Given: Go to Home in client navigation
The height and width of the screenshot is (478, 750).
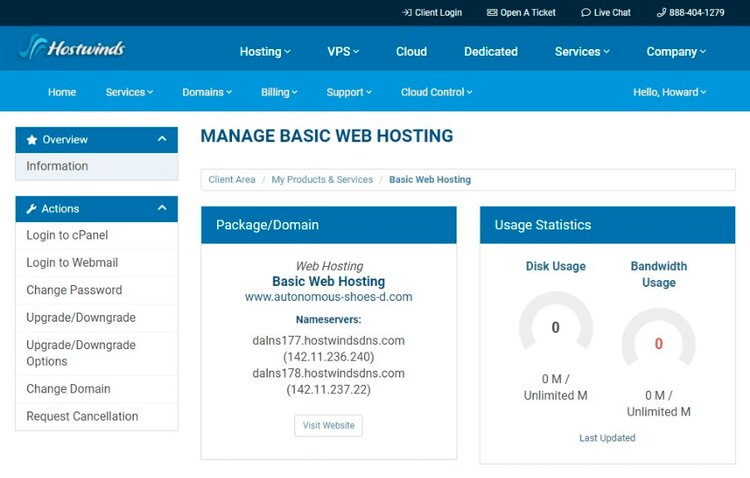Looking at the screenshot, I should (62, 92).
